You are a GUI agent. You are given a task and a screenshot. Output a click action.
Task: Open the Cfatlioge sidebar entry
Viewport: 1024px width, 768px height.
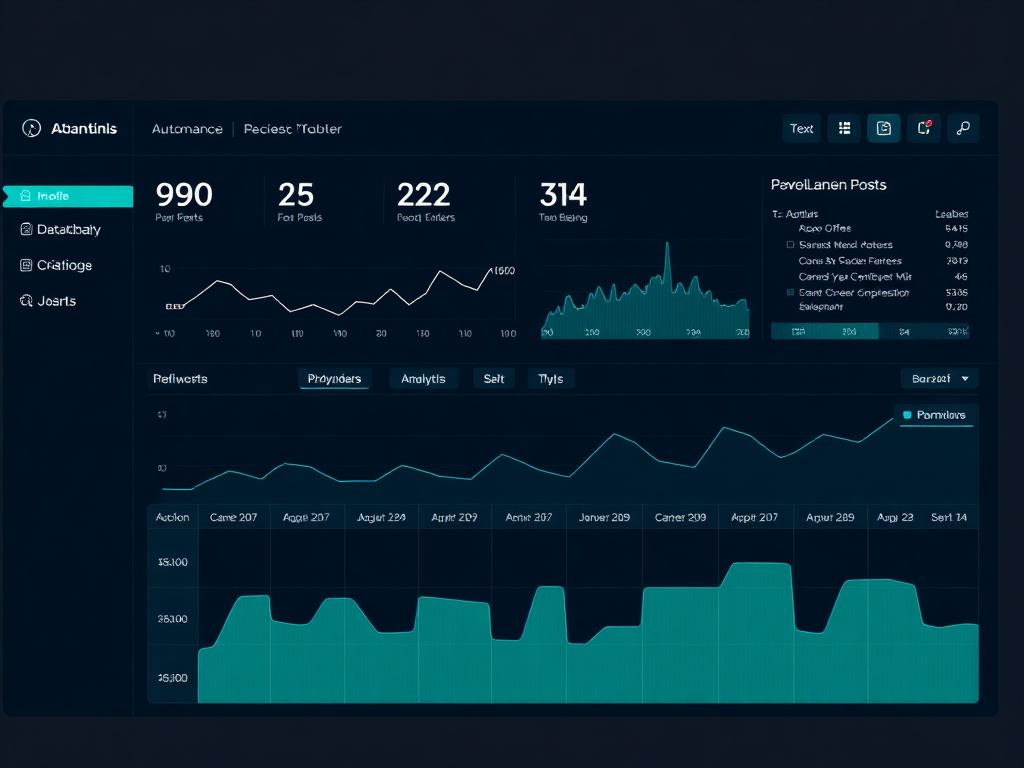pos(56,265)
